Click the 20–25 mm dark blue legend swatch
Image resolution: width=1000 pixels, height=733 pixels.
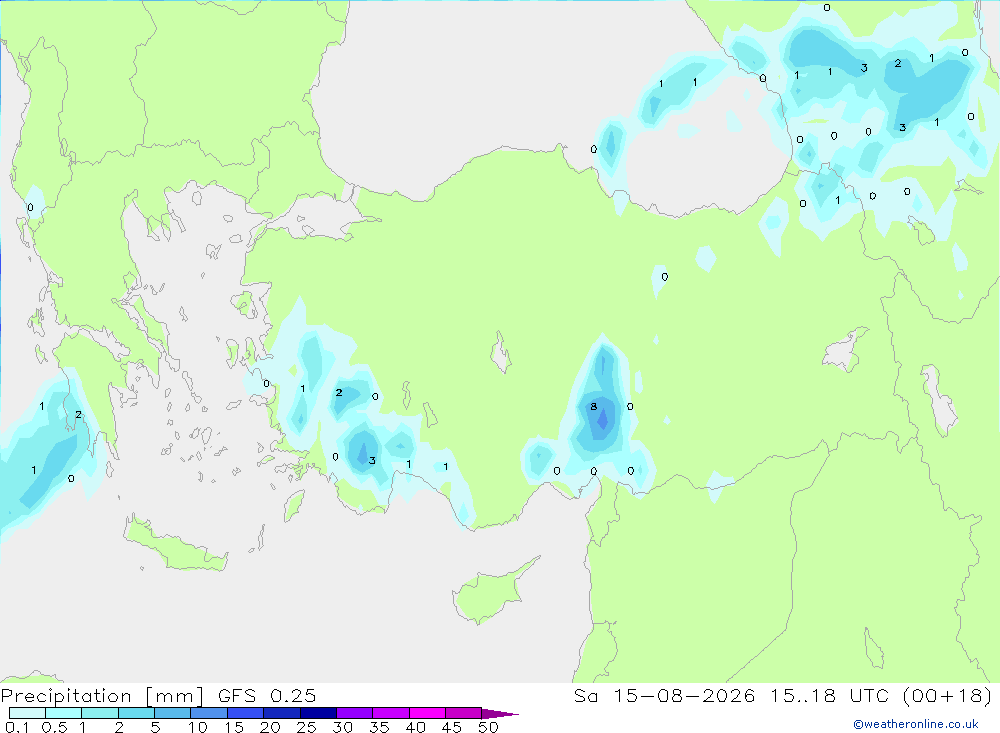coord(282,713)
